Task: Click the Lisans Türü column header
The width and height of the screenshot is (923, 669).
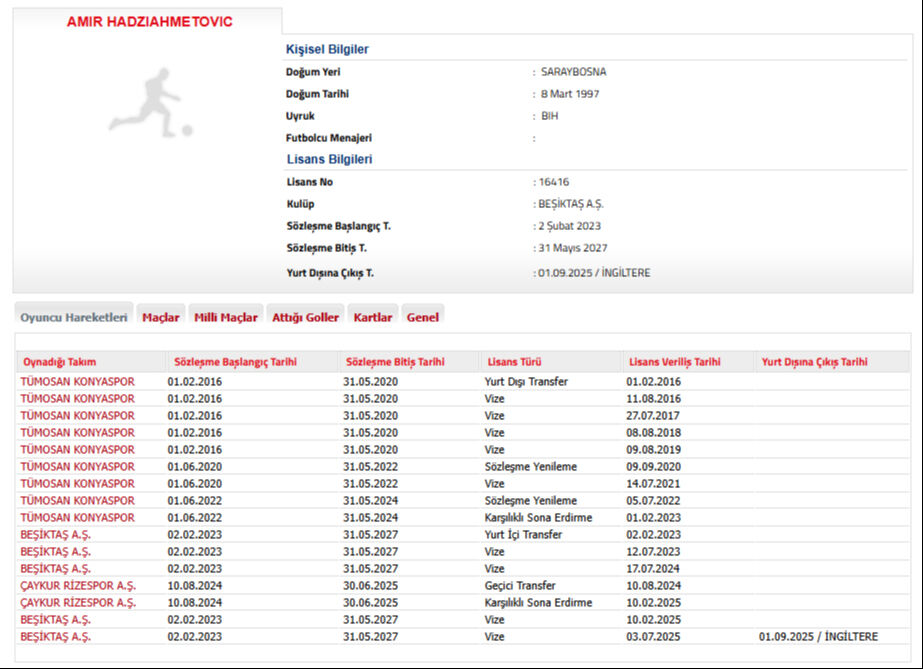Action: (x=514, y=362)
